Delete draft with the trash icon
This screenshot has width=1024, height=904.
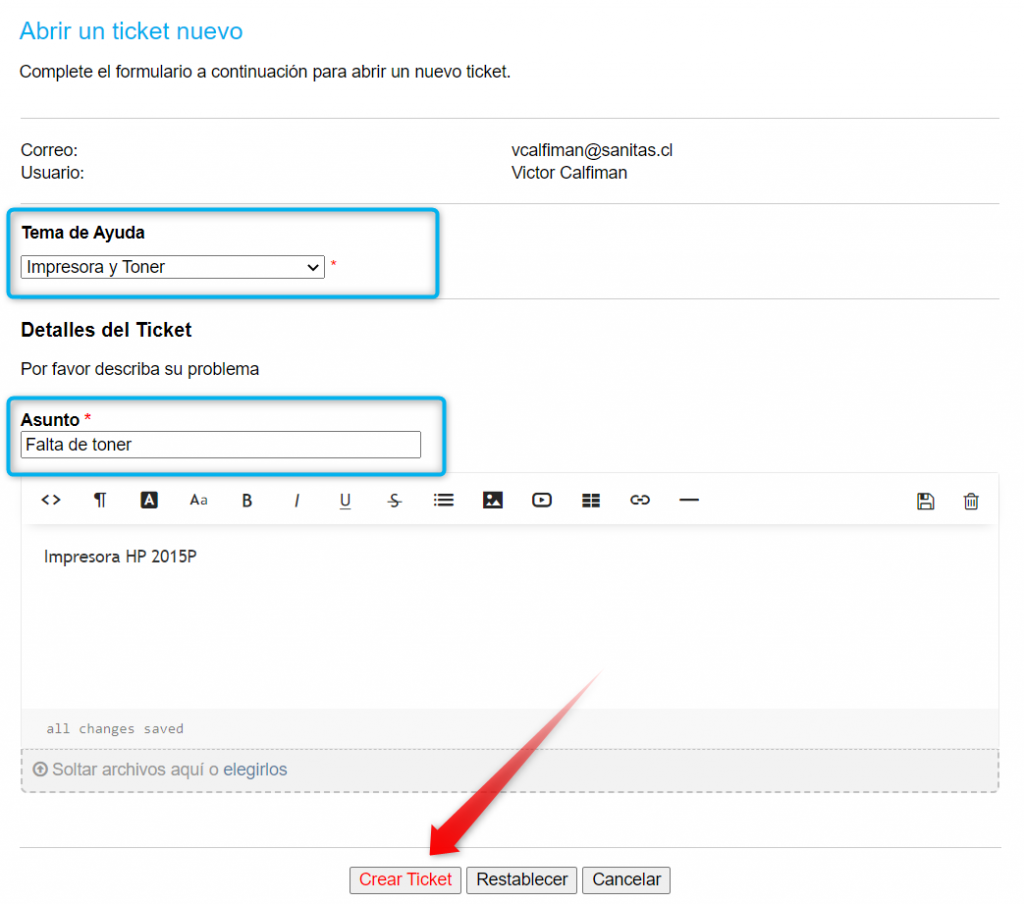(971, 501)
